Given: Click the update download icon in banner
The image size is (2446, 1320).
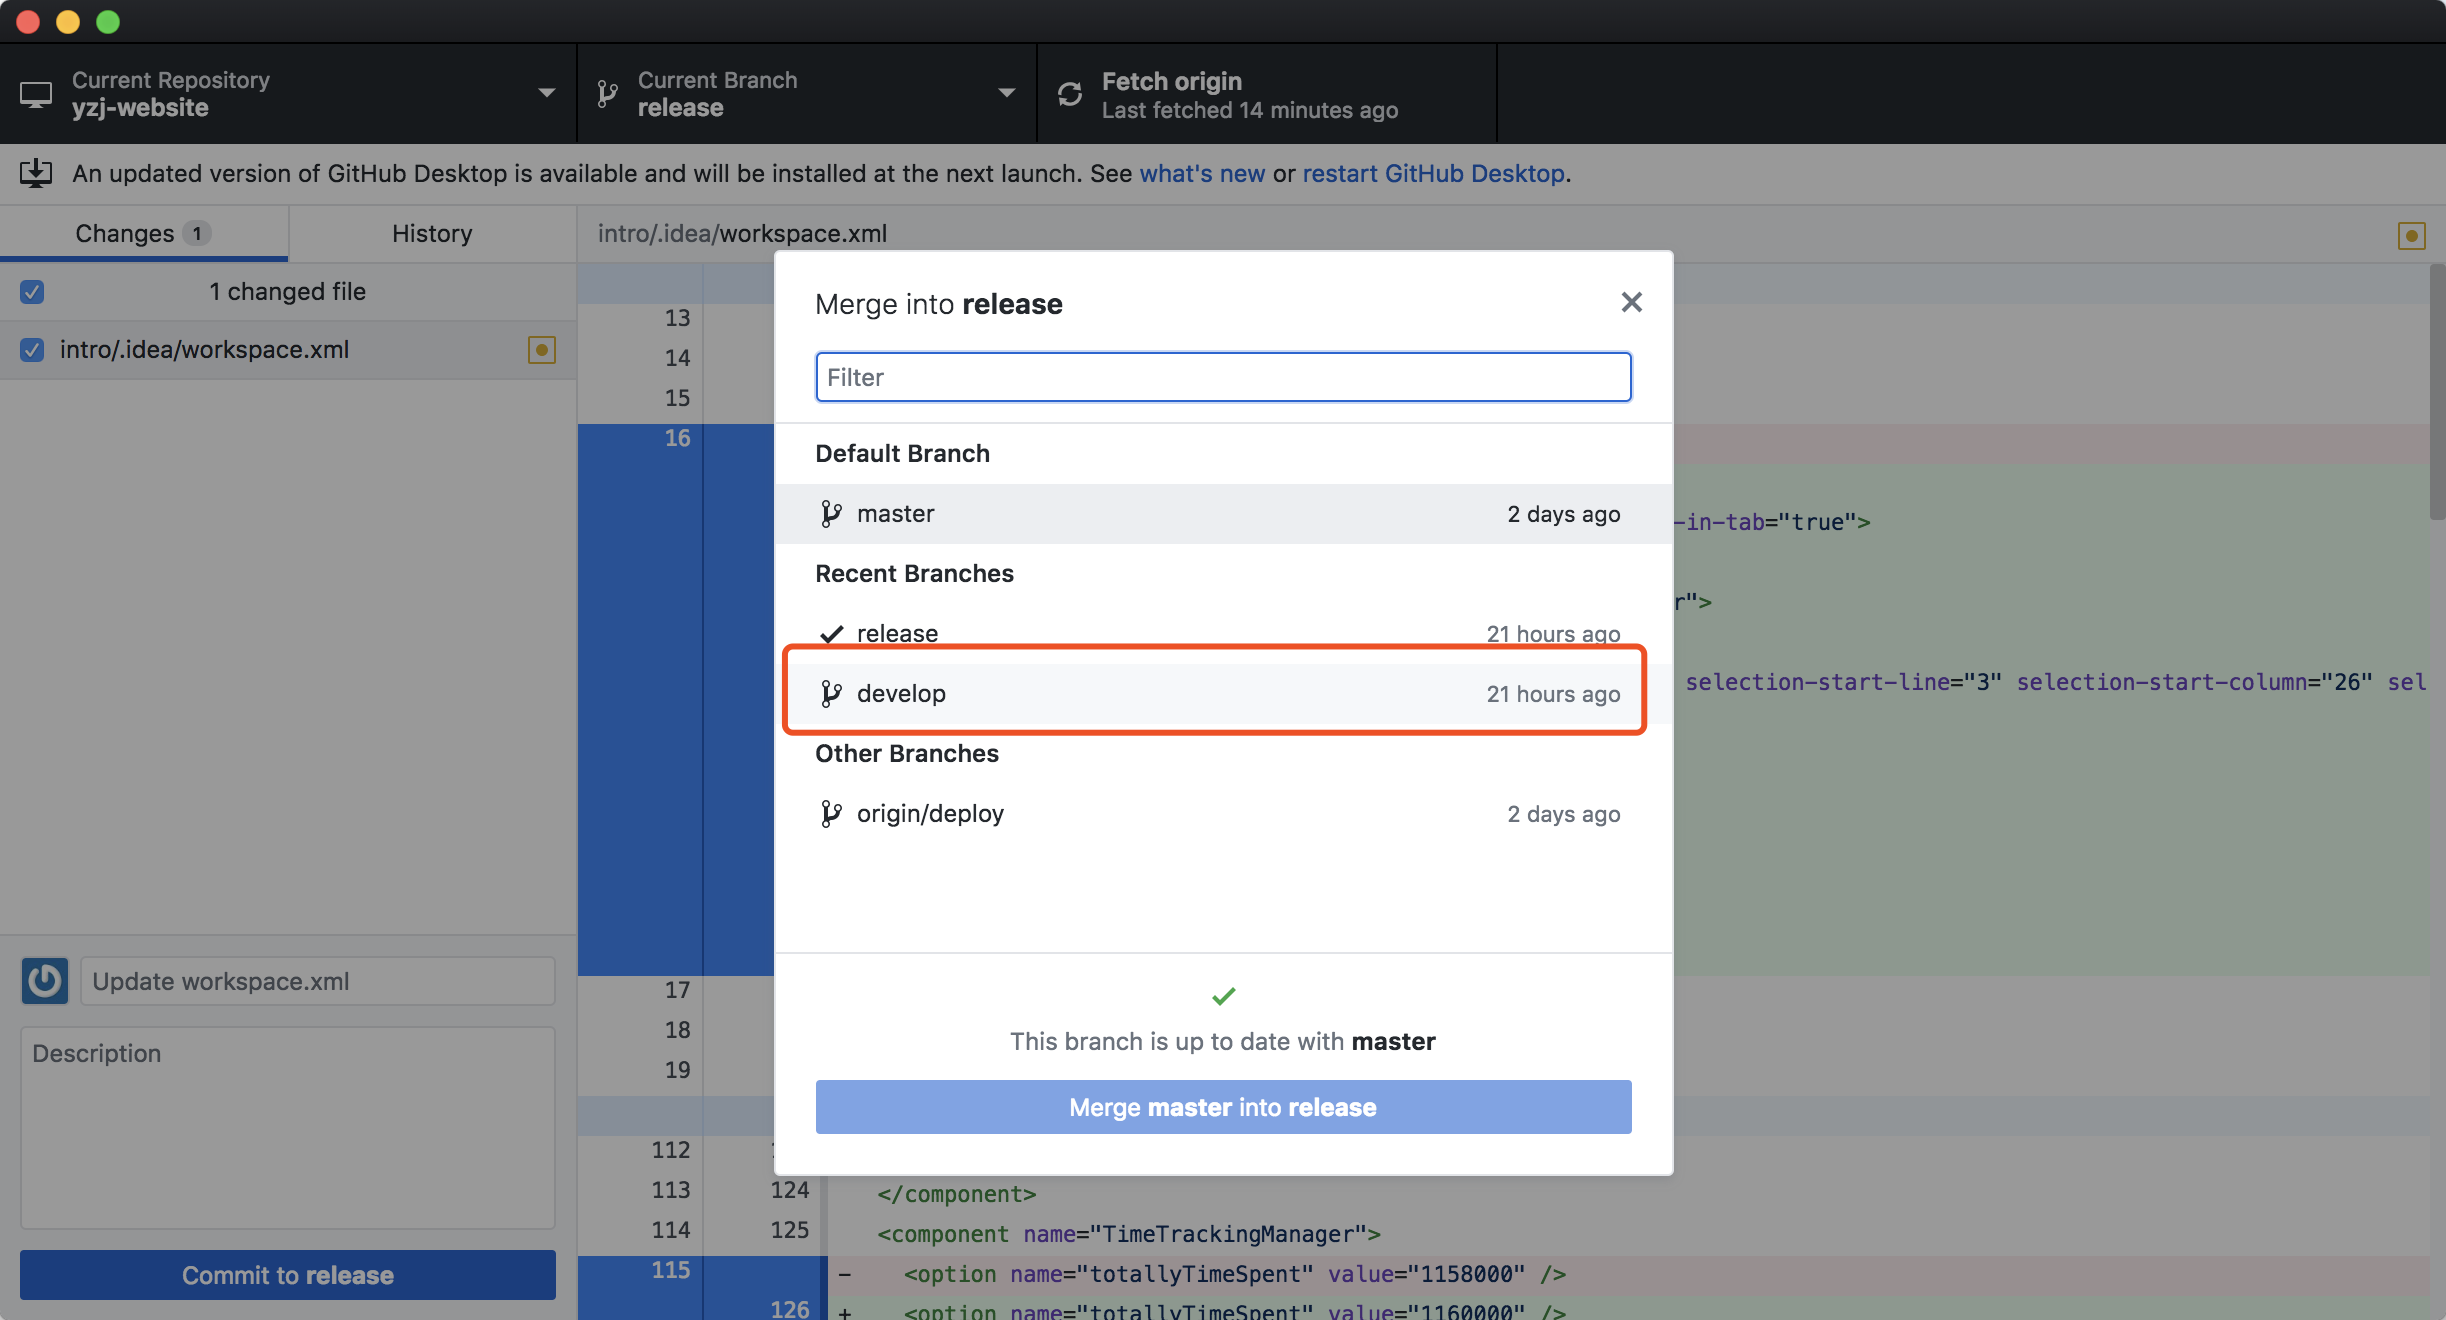Looking at the screenshot, I should click(x=36, y=173).
